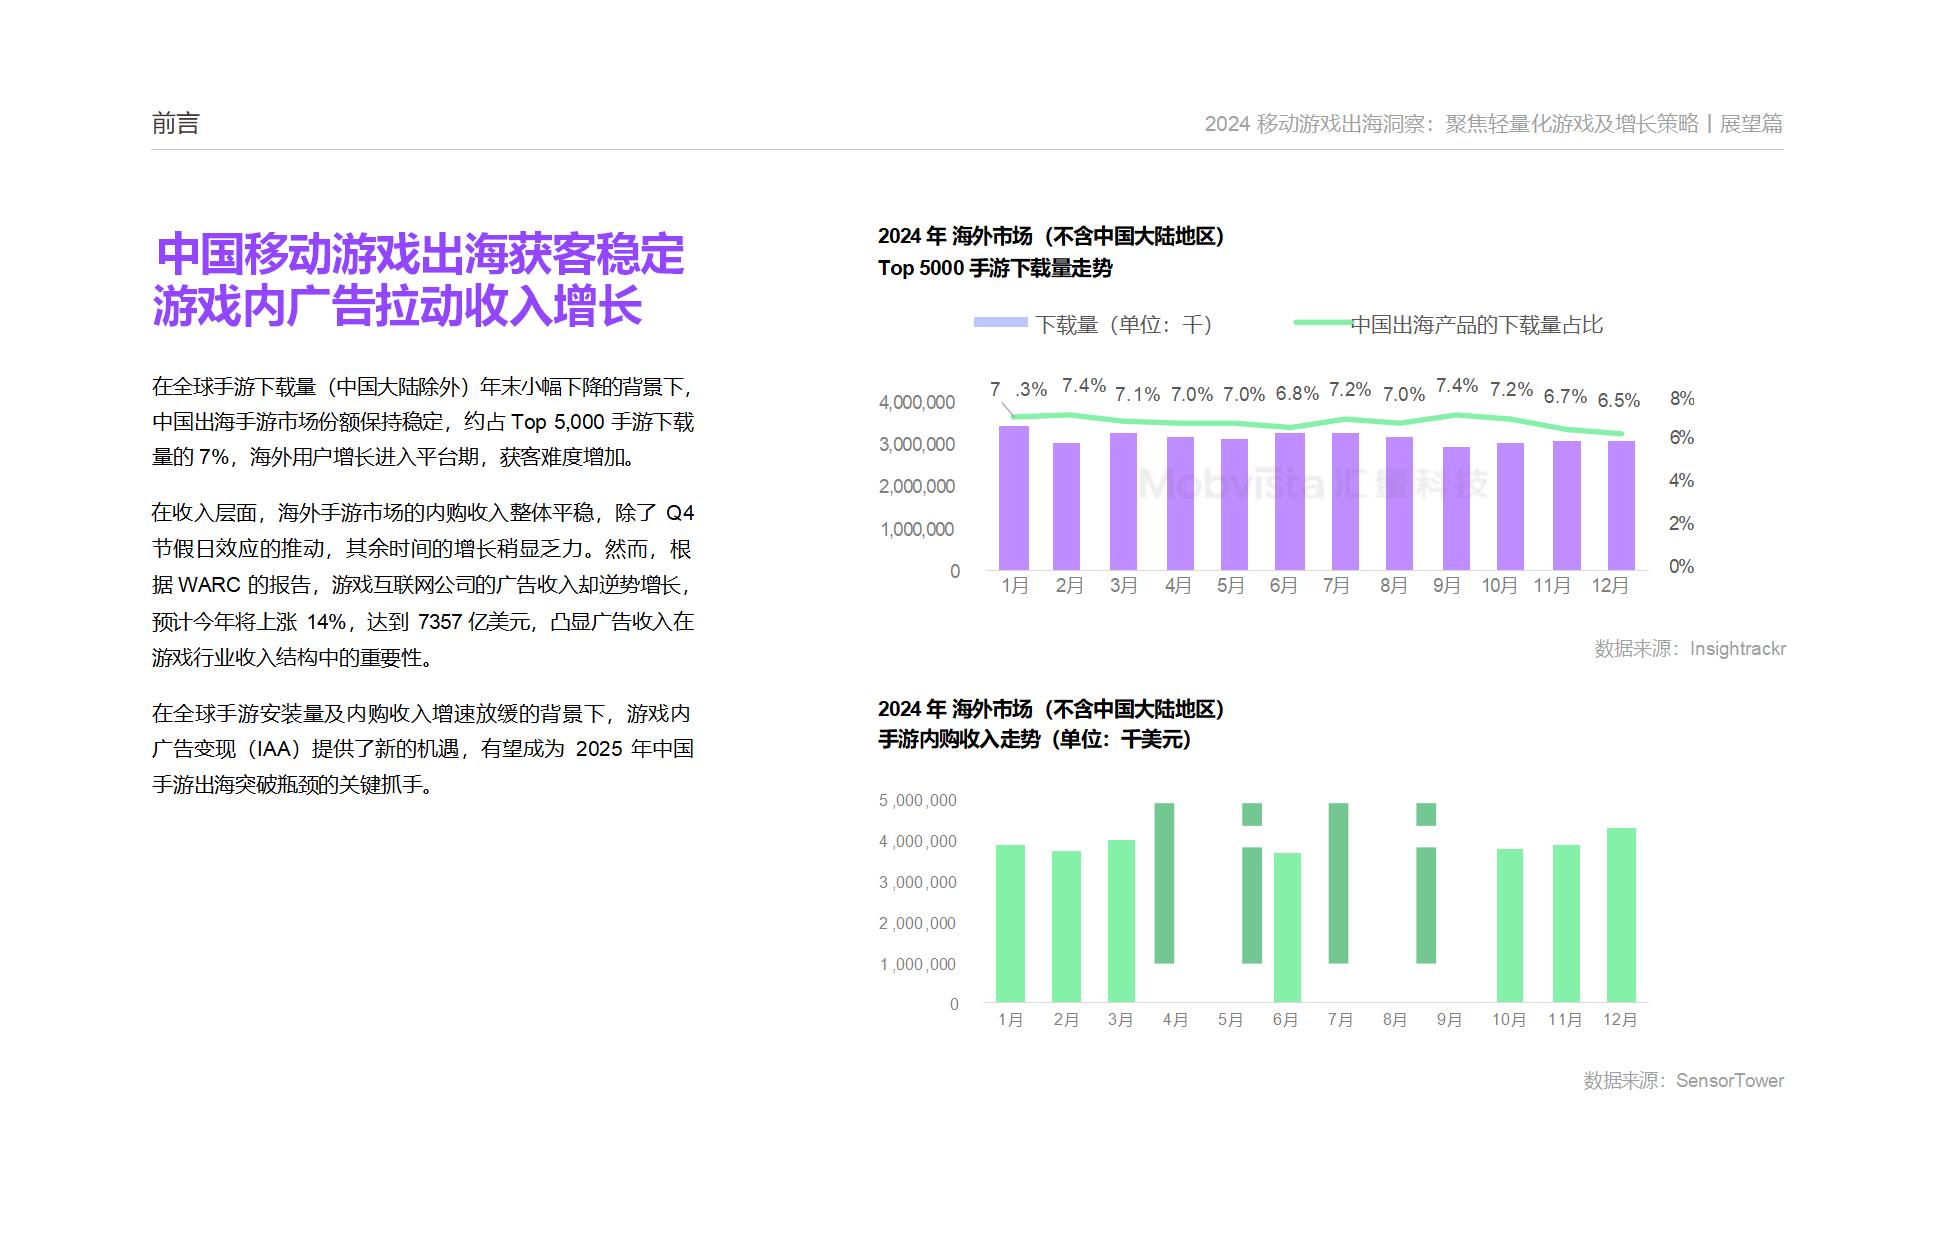The width and height of the screenshot is (1935, 1239).
Task: Click the dark green April revenue bar
Action: [1164, 882]
